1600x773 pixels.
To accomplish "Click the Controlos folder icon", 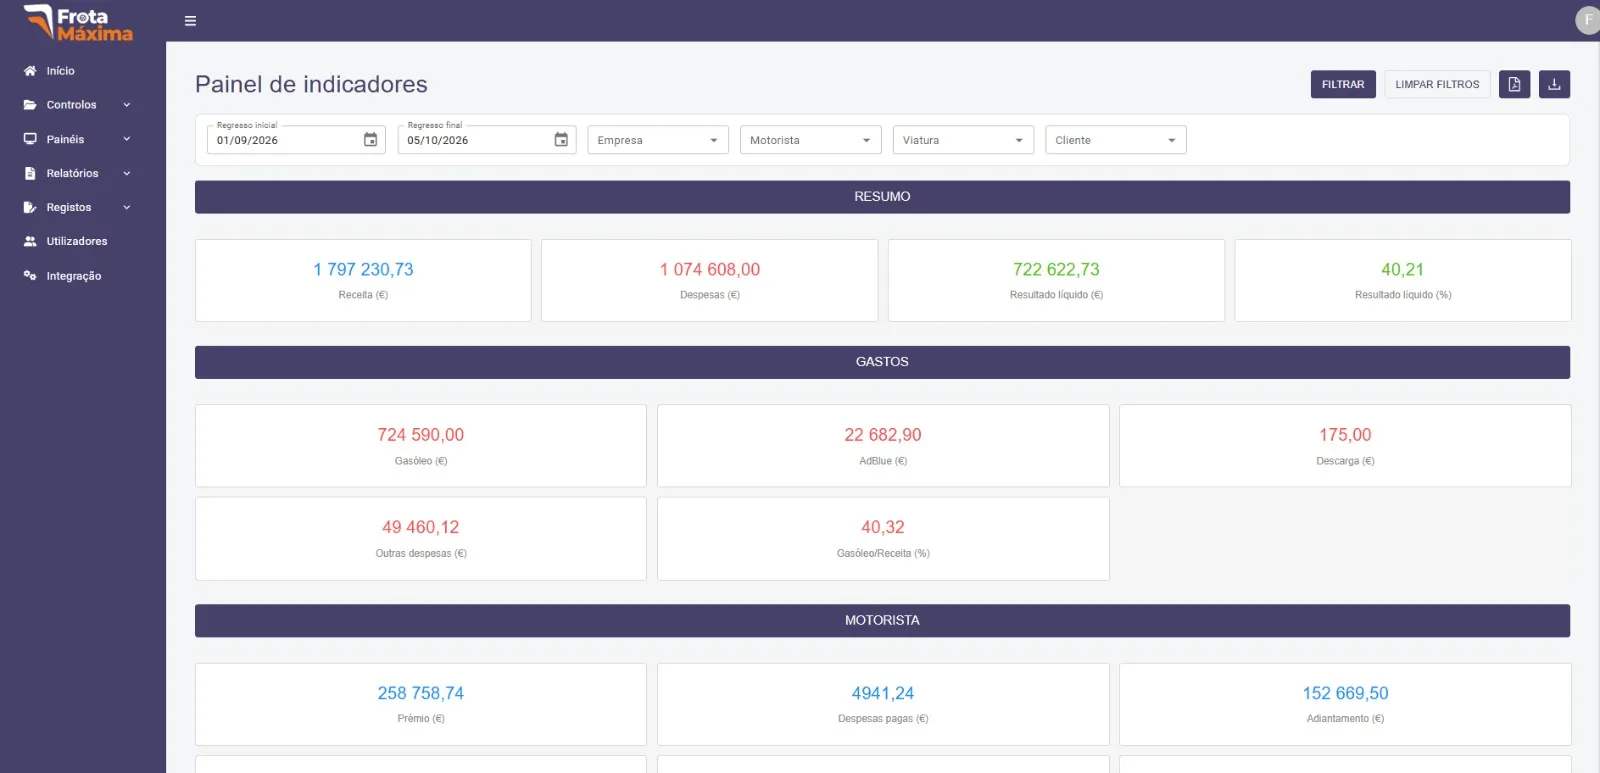I will [x=30, y=105].
